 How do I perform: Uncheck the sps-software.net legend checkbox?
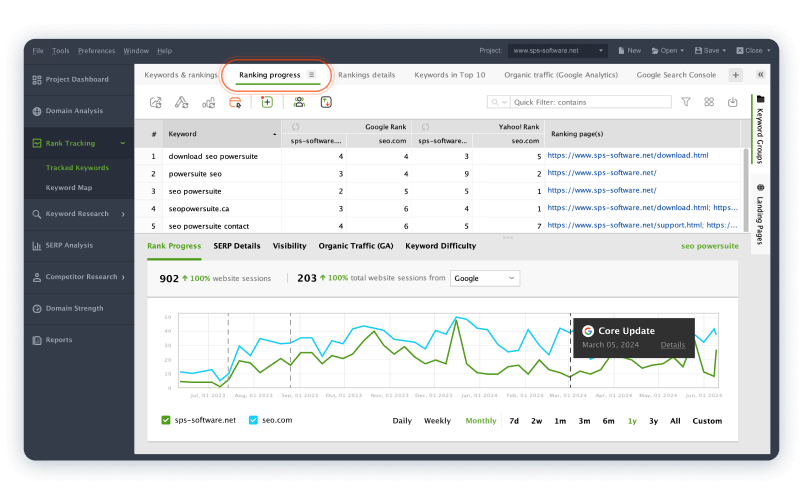tap(166, 420)
